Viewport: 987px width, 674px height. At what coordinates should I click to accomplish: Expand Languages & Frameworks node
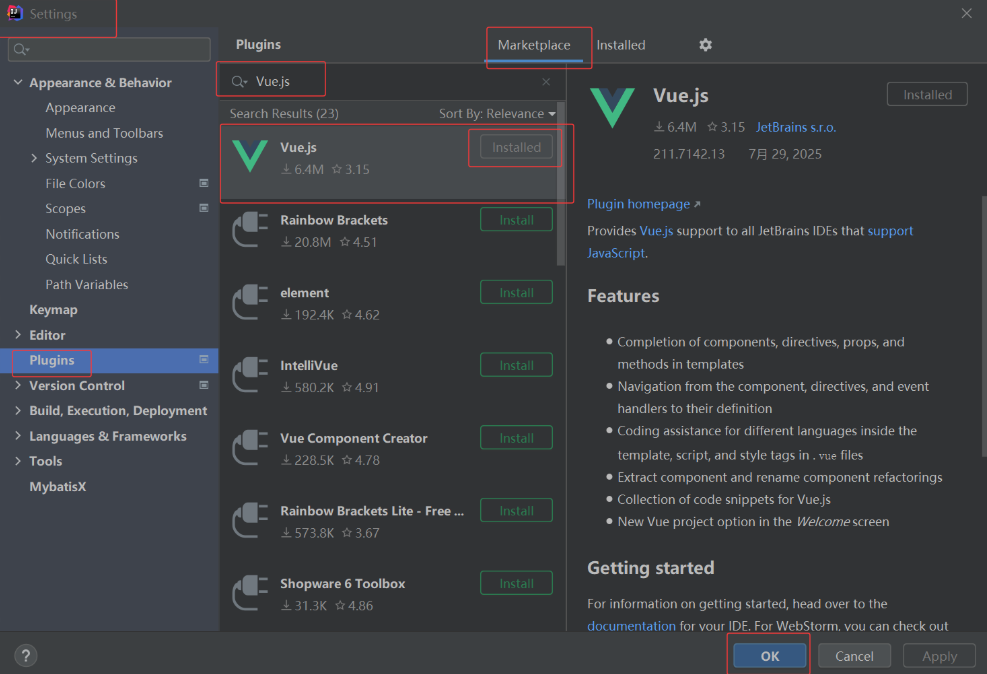[18, 435]
